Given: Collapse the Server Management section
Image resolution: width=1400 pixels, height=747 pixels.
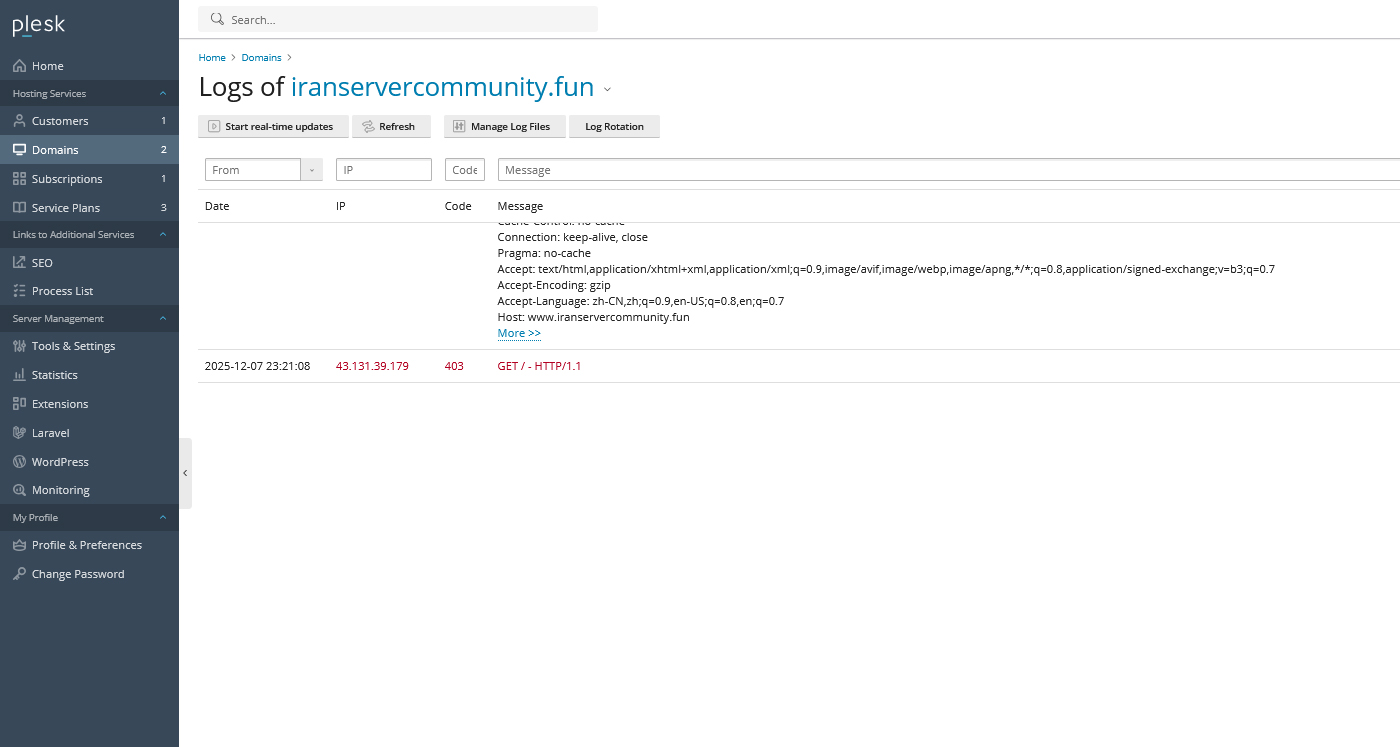Looking at the screenshot, I should [x=163, y=319].
